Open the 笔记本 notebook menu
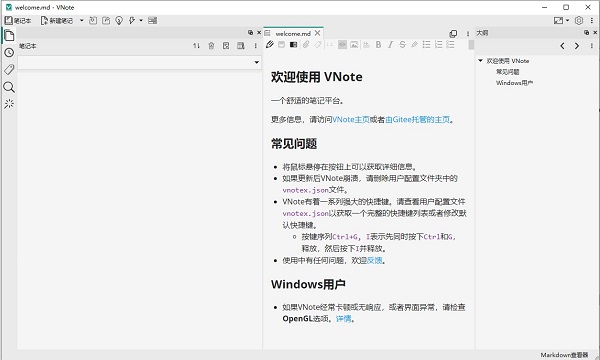Screen dimensions: 600x360 coord(18,21)
